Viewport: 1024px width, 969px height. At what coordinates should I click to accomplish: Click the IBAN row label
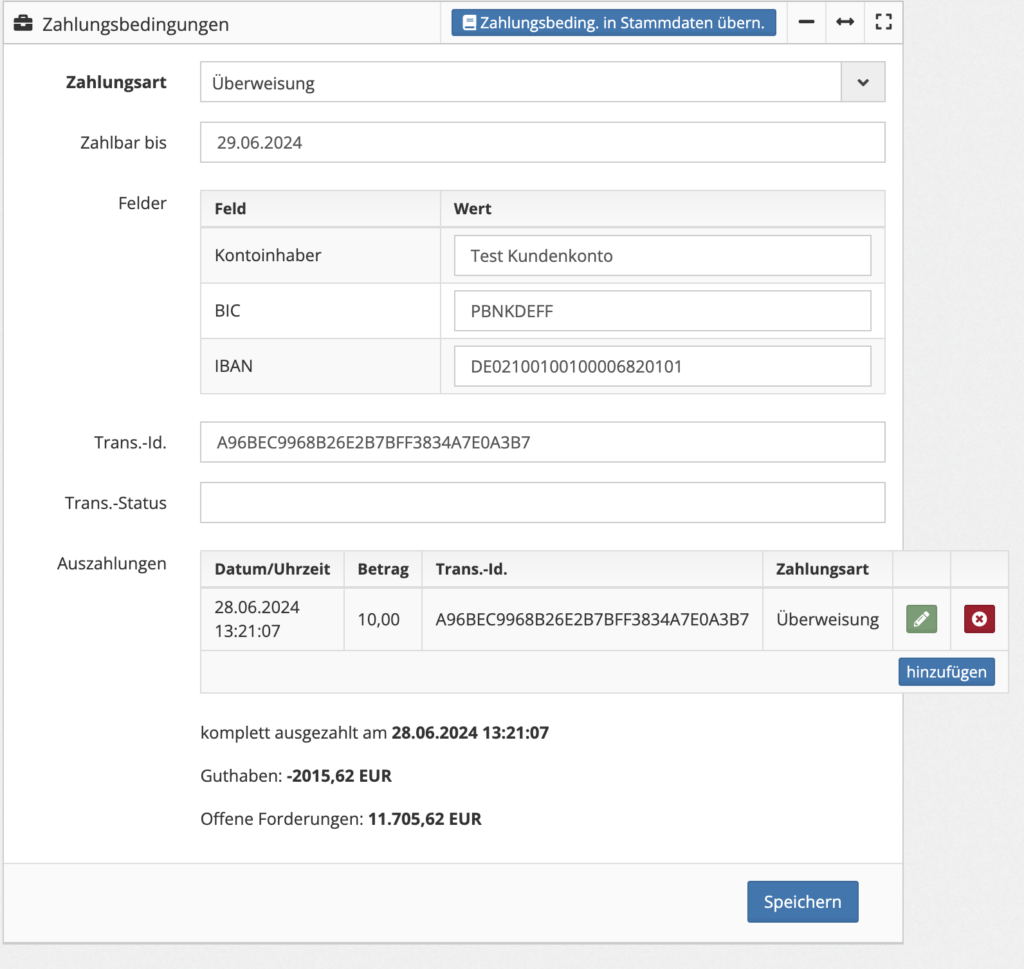[233, 366]
